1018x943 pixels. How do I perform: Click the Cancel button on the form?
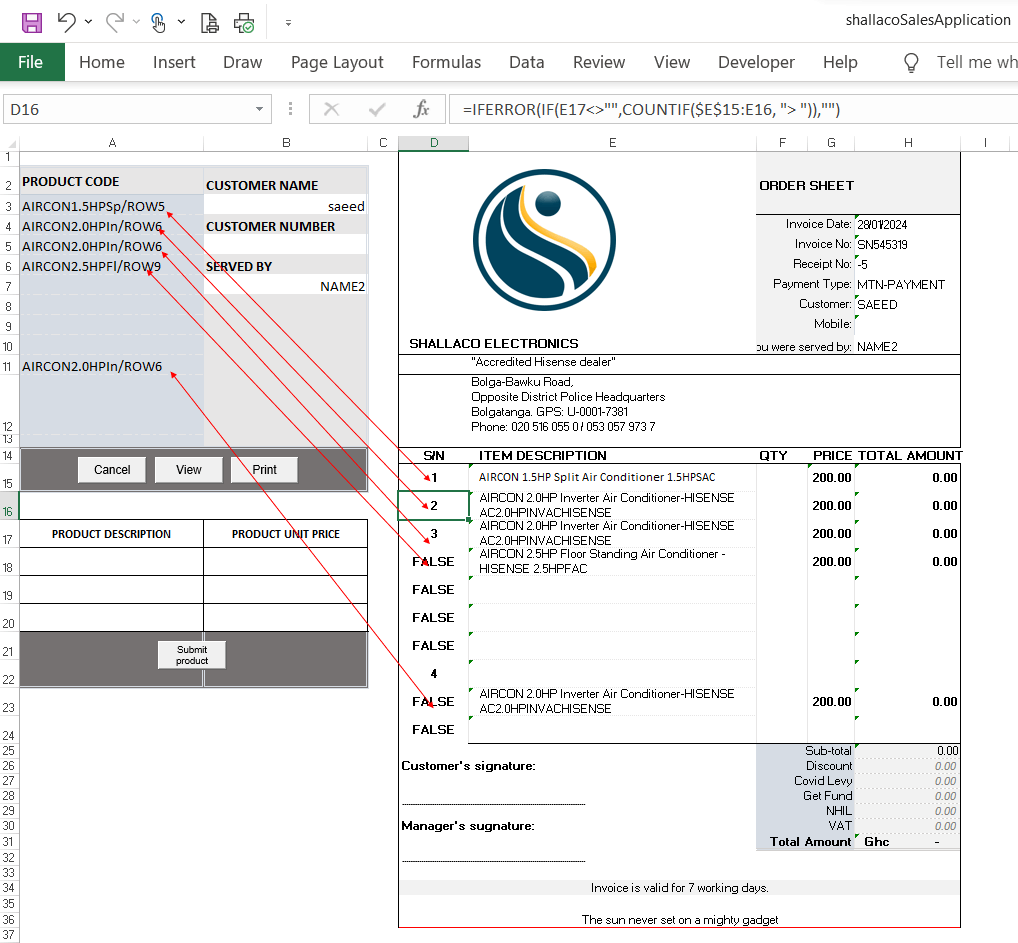[x=112, y=470]
